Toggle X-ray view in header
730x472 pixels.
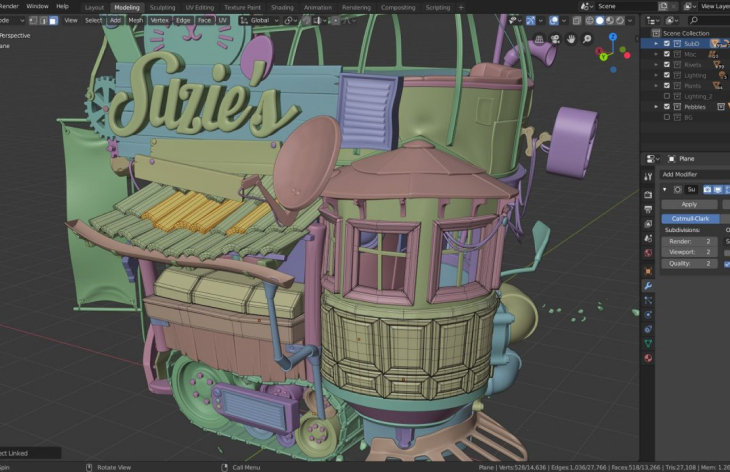click(x=577, y=20)
